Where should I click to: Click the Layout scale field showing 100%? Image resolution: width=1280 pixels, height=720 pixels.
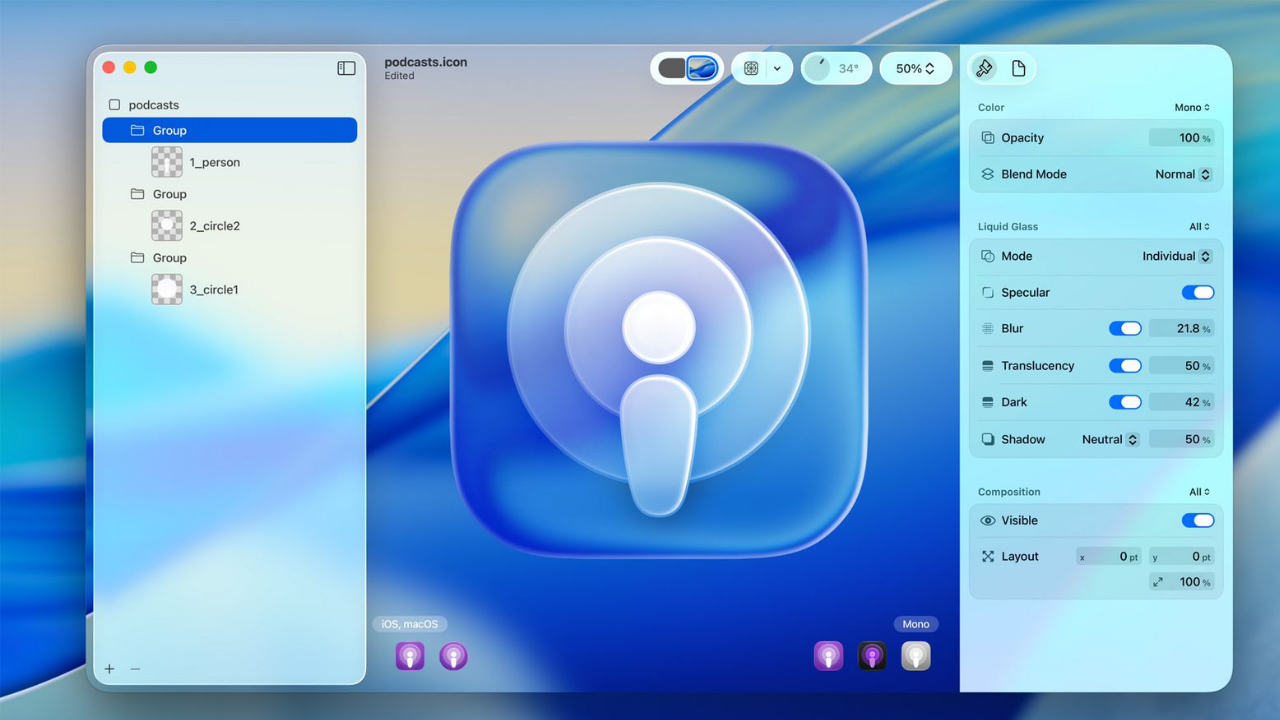click(x=1182, y=582)
